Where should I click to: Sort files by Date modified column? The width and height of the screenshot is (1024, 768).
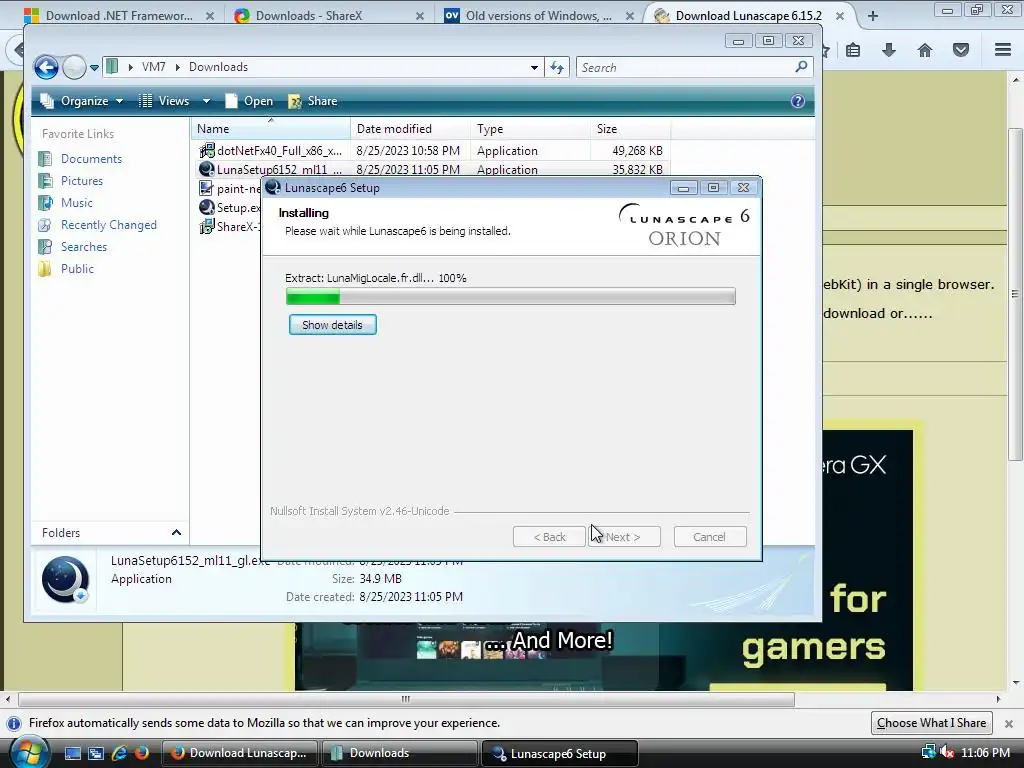(x=410, y=129)
